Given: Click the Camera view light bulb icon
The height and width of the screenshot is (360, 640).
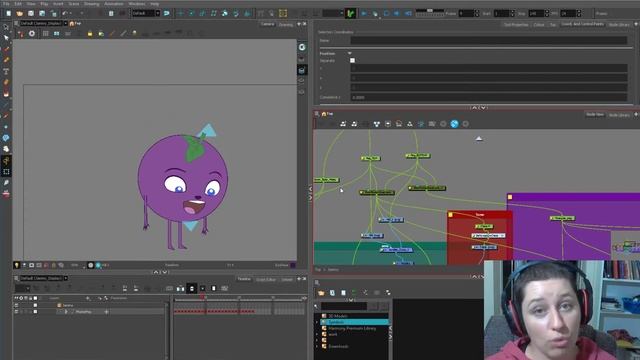Looking at the screenshot, I should [16, 265].
